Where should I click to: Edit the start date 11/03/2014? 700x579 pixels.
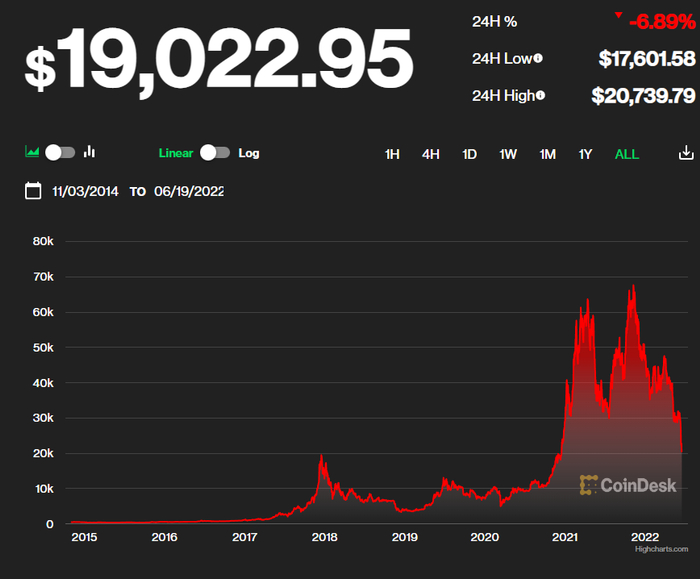tap(85, 192)
